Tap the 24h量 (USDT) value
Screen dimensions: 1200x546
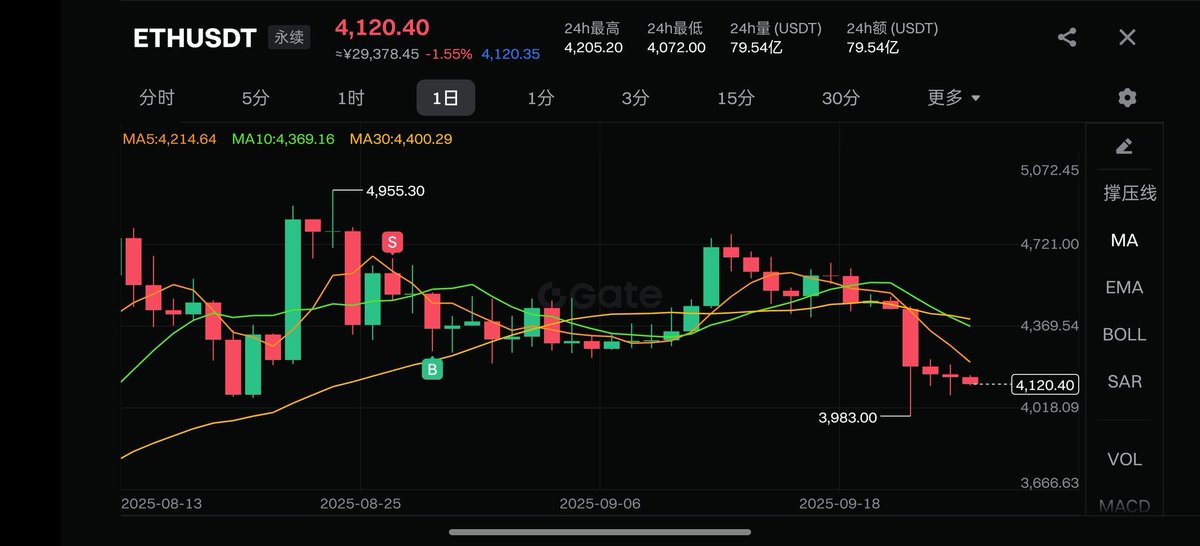click(756, 47)
